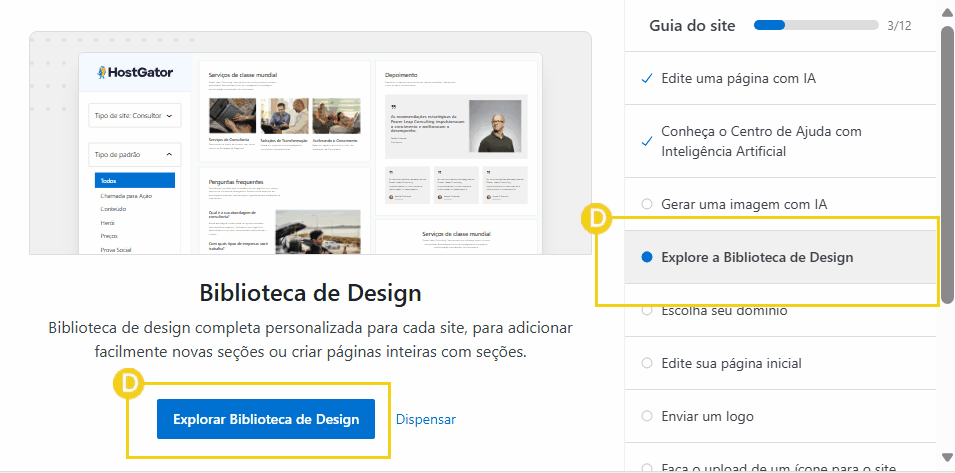The width and height of the screenshot is (955, 473).
Task: Click the Guia do site heading
Action: (x=692, y=26)
